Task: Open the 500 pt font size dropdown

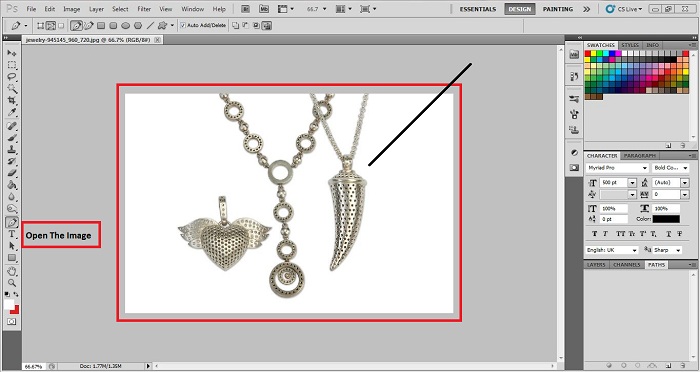Action: tap(632, 183)
